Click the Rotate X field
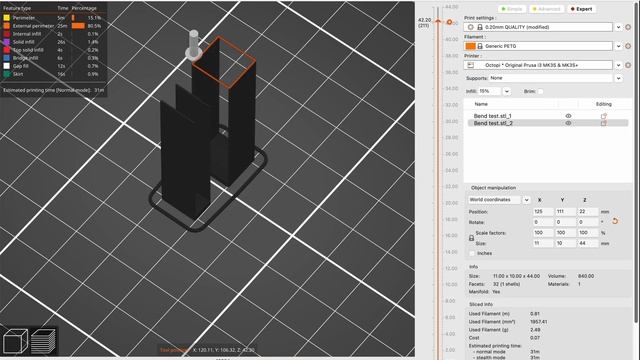 543,222
